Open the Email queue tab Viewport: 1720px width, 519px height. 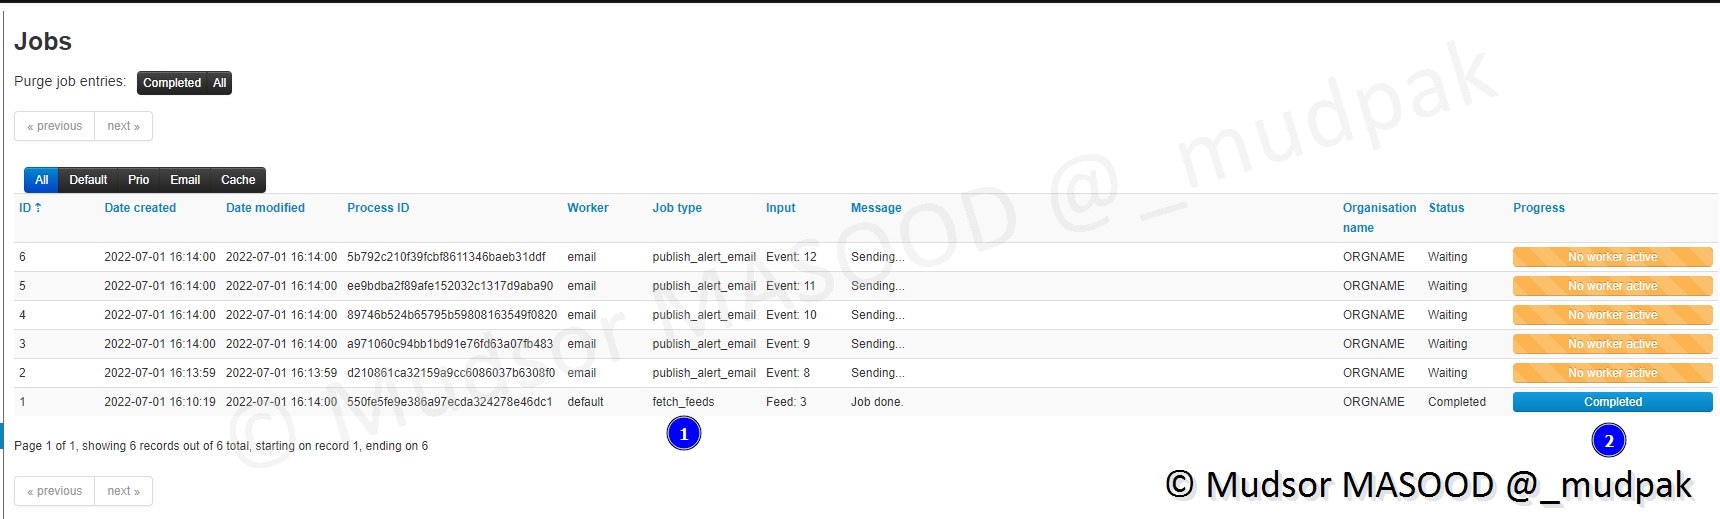[x=185, y=180]
